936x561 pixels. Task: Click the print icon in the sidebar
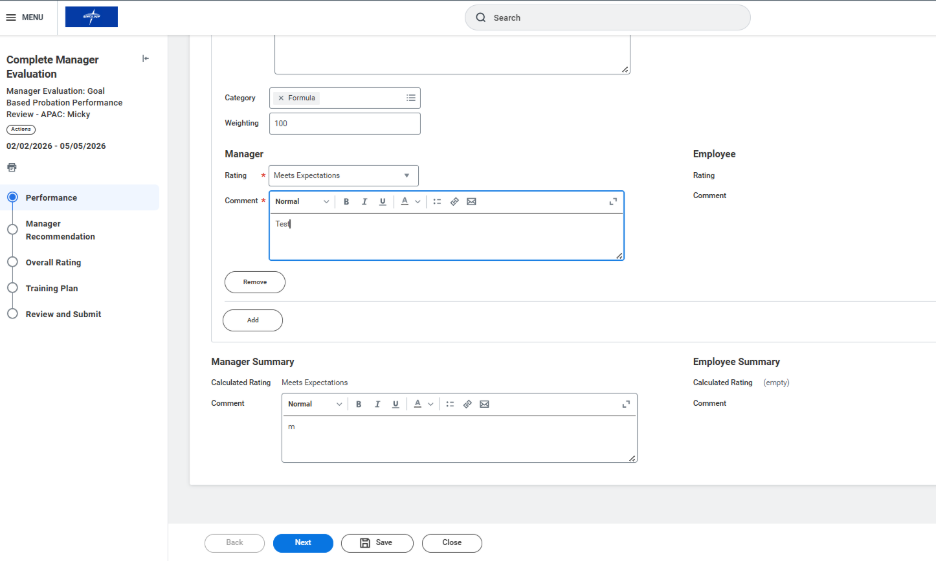tap(12, 168)
